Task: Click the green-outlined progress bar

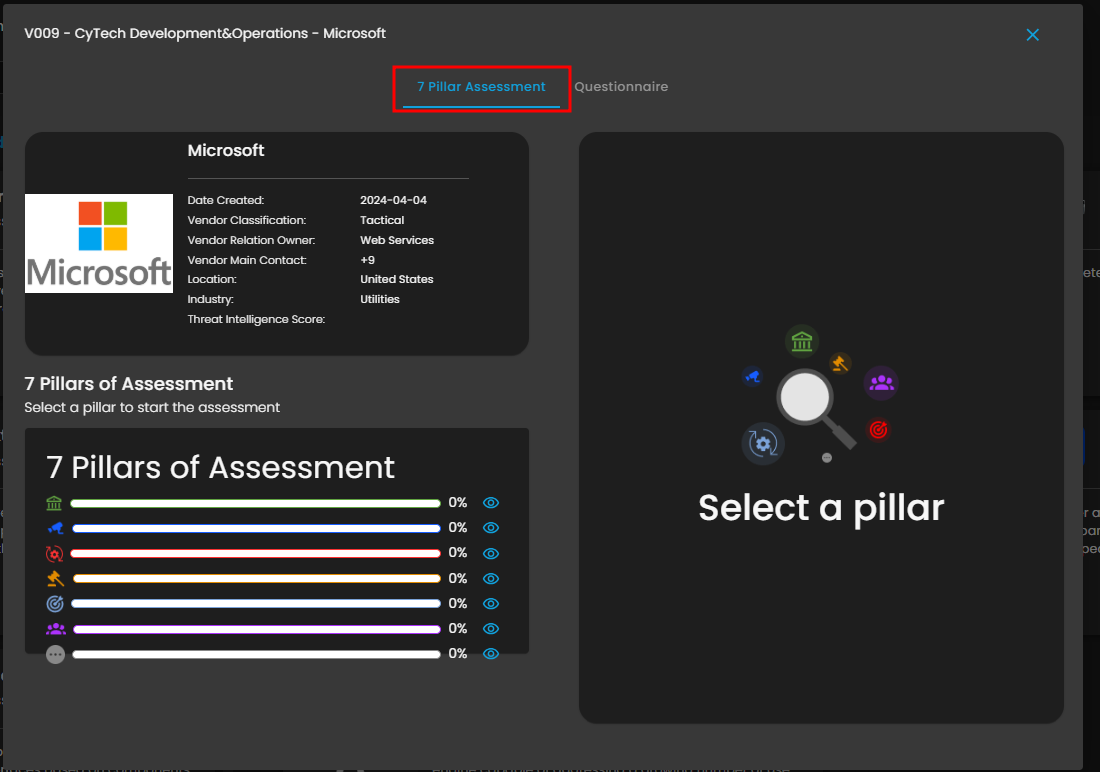Action: pyautogui.click(x=255, y=503)
